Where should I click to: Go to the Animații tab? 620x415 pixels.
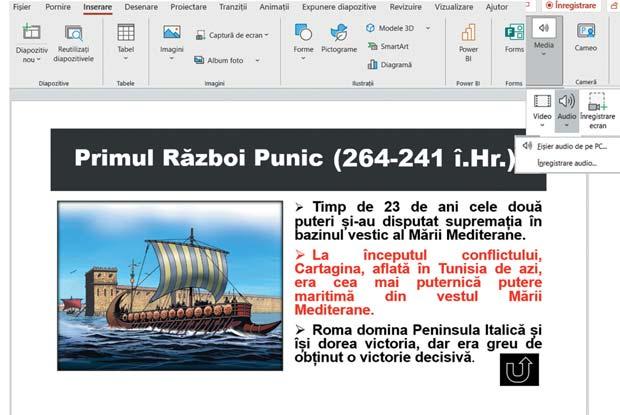click(274, 7)
